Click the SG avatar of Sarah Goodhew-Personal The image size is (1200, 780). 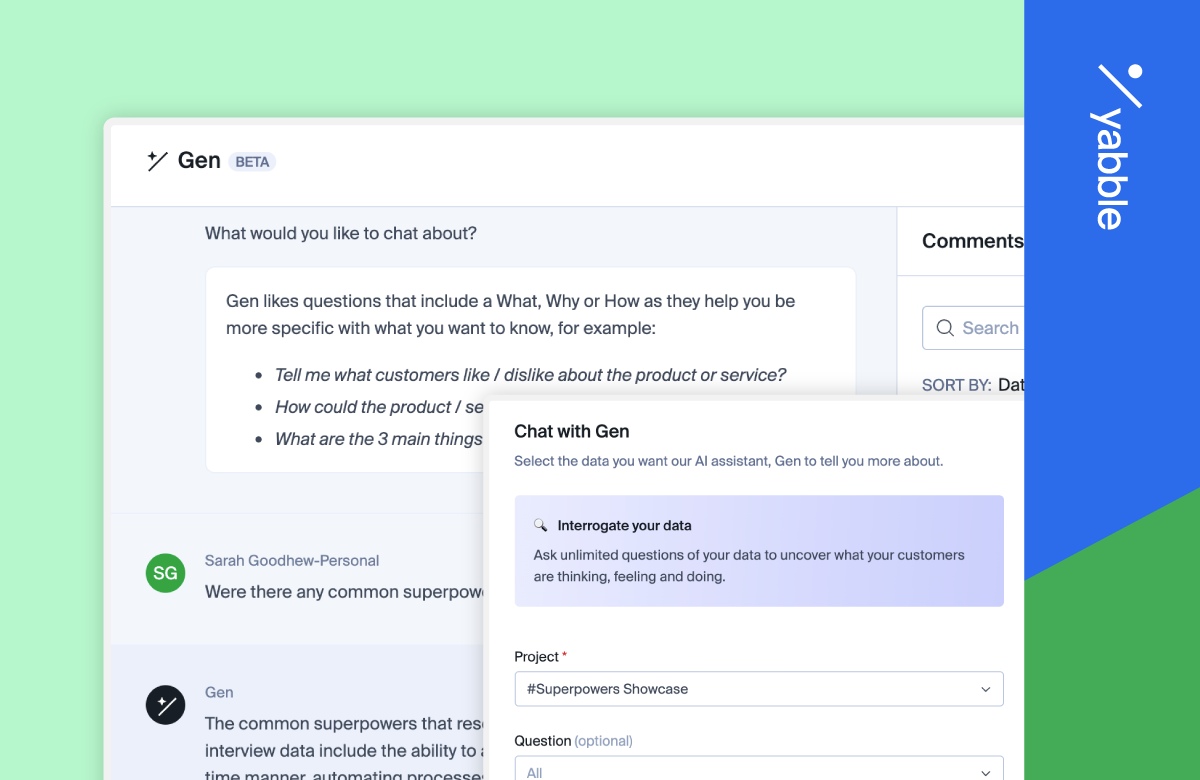click(x=165, y=573)
